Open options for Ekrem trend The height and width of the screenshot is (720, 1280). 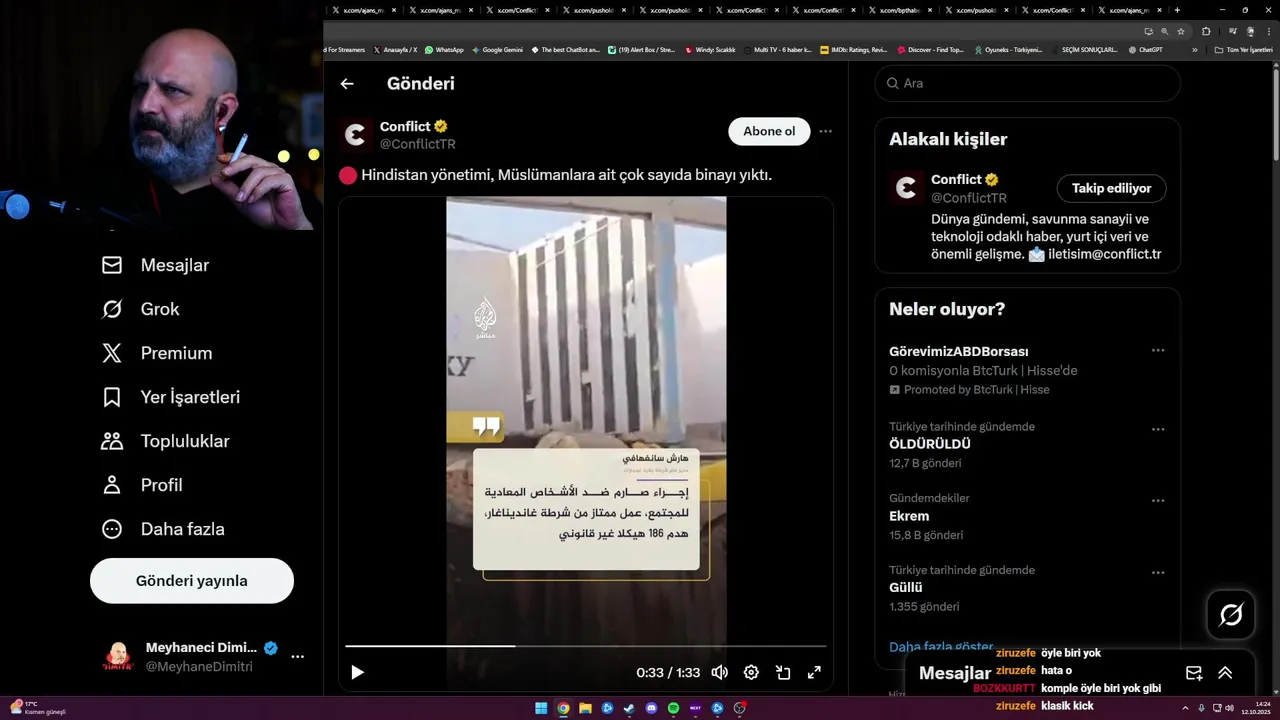[1158, 501]
